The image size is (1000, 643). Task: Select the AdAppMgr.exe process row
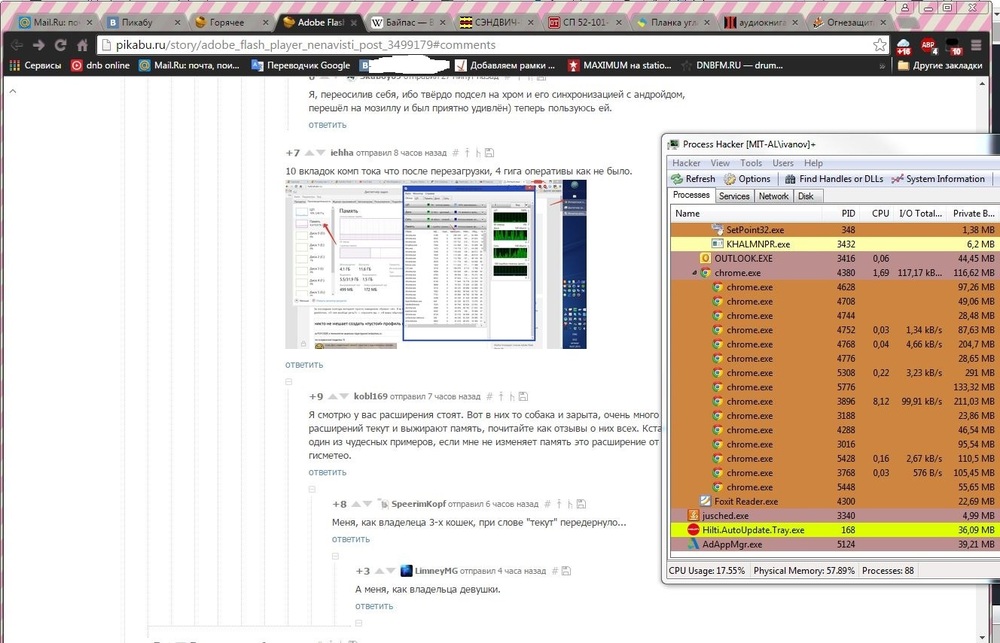833,545
